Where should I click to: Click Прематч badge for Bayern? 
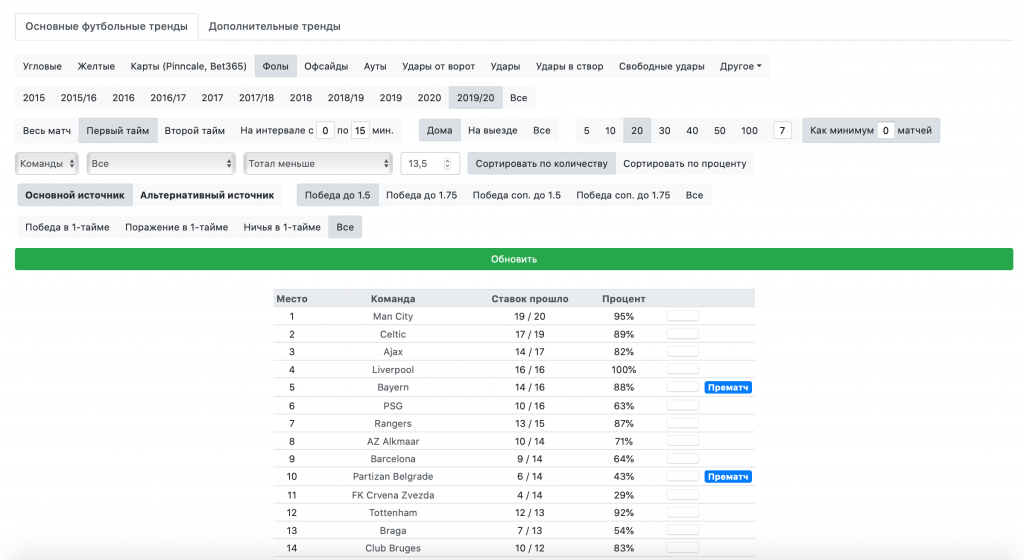(728, 387)
